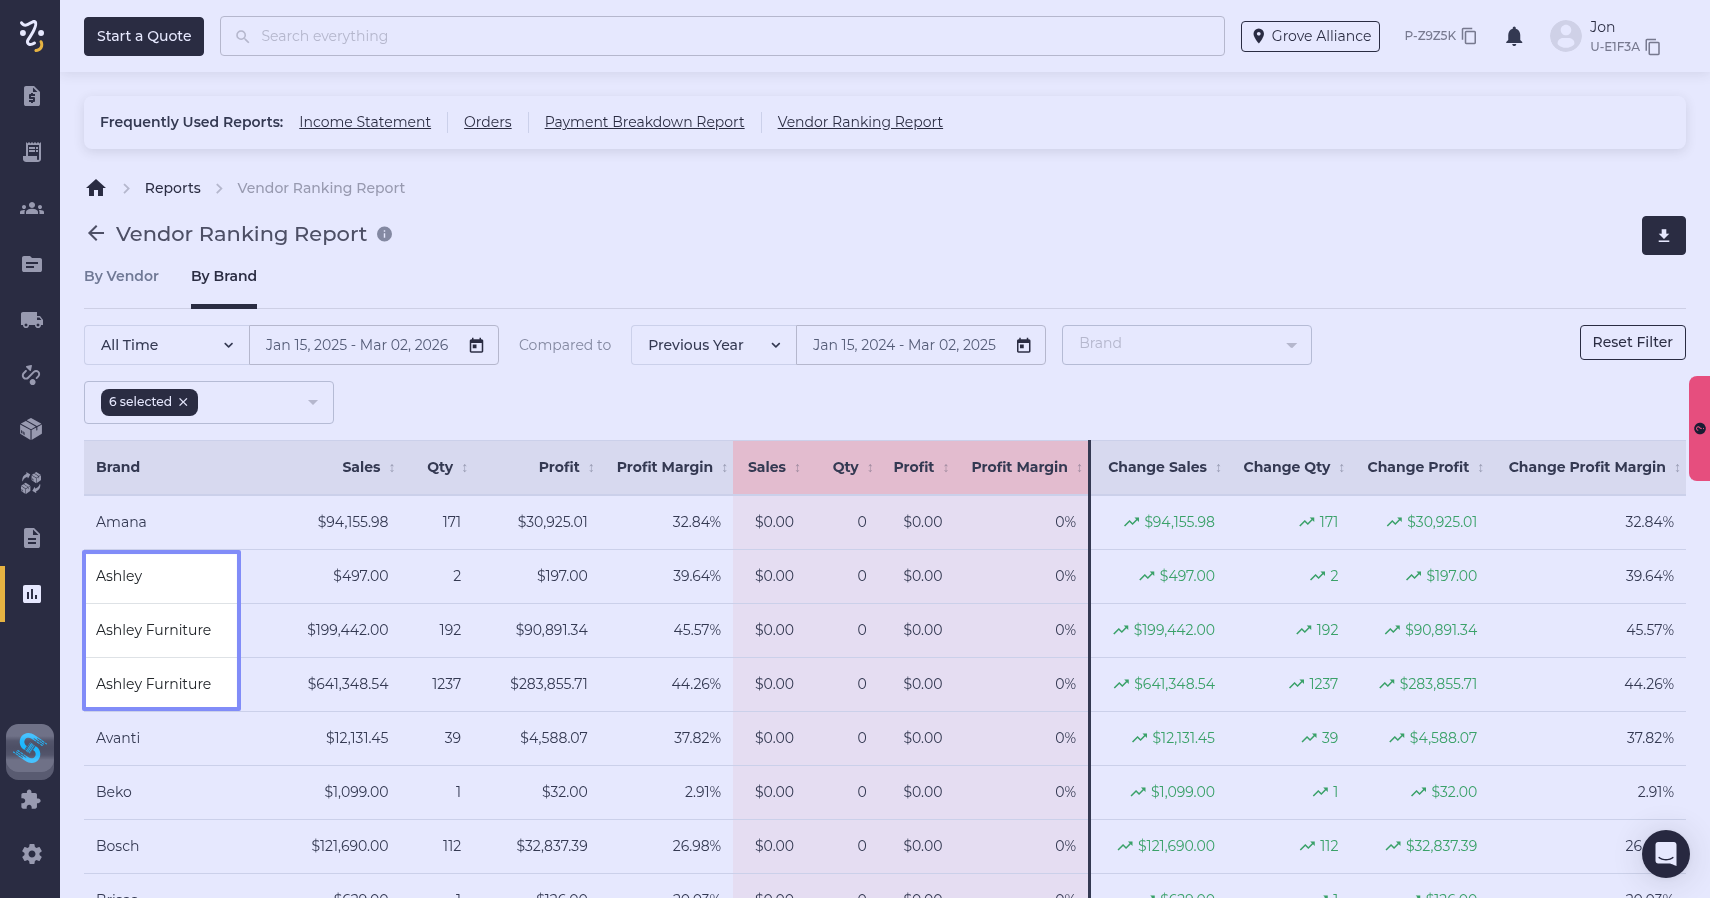This screenshot has width=1710, height=898.
Task: Open the chat support bubble
Action: pyautogui.click(x=1665, y=853)
